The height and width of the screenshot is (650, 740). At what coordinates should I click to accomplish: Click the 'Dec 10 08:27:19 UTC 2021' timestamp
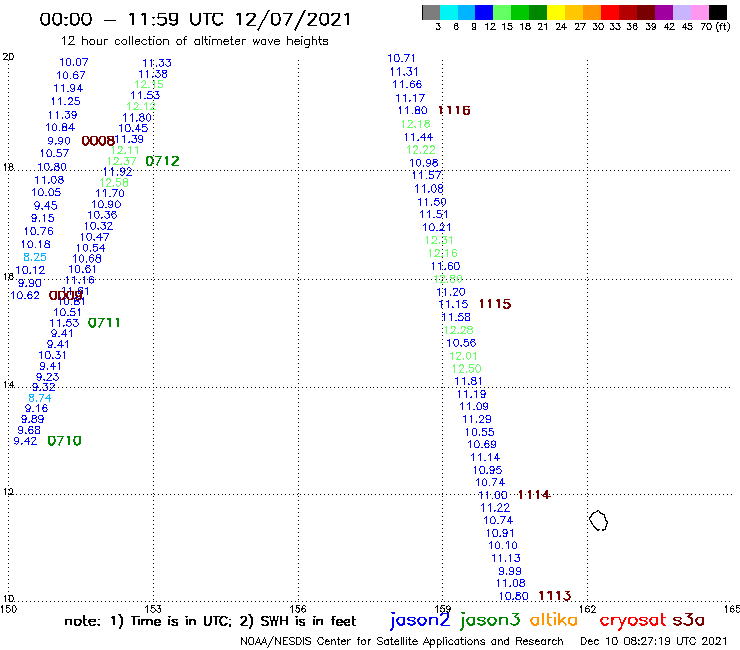(x=653, y=641)
